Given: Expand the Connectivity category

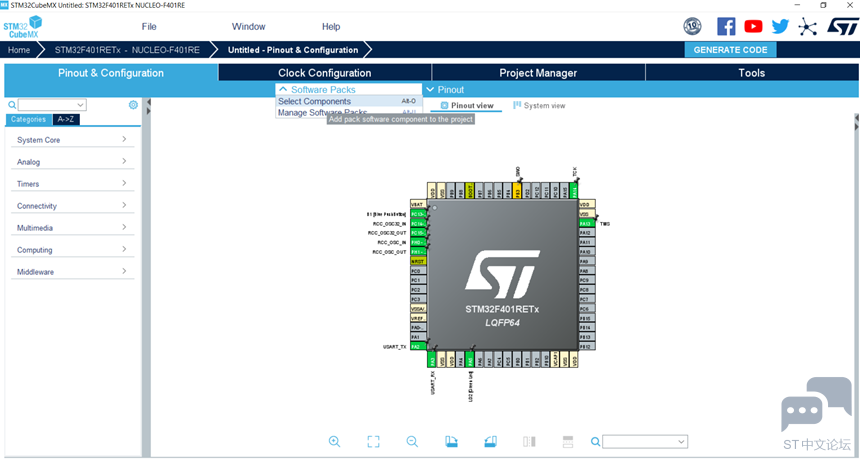Looking at the screenshot, I should 72,206.
